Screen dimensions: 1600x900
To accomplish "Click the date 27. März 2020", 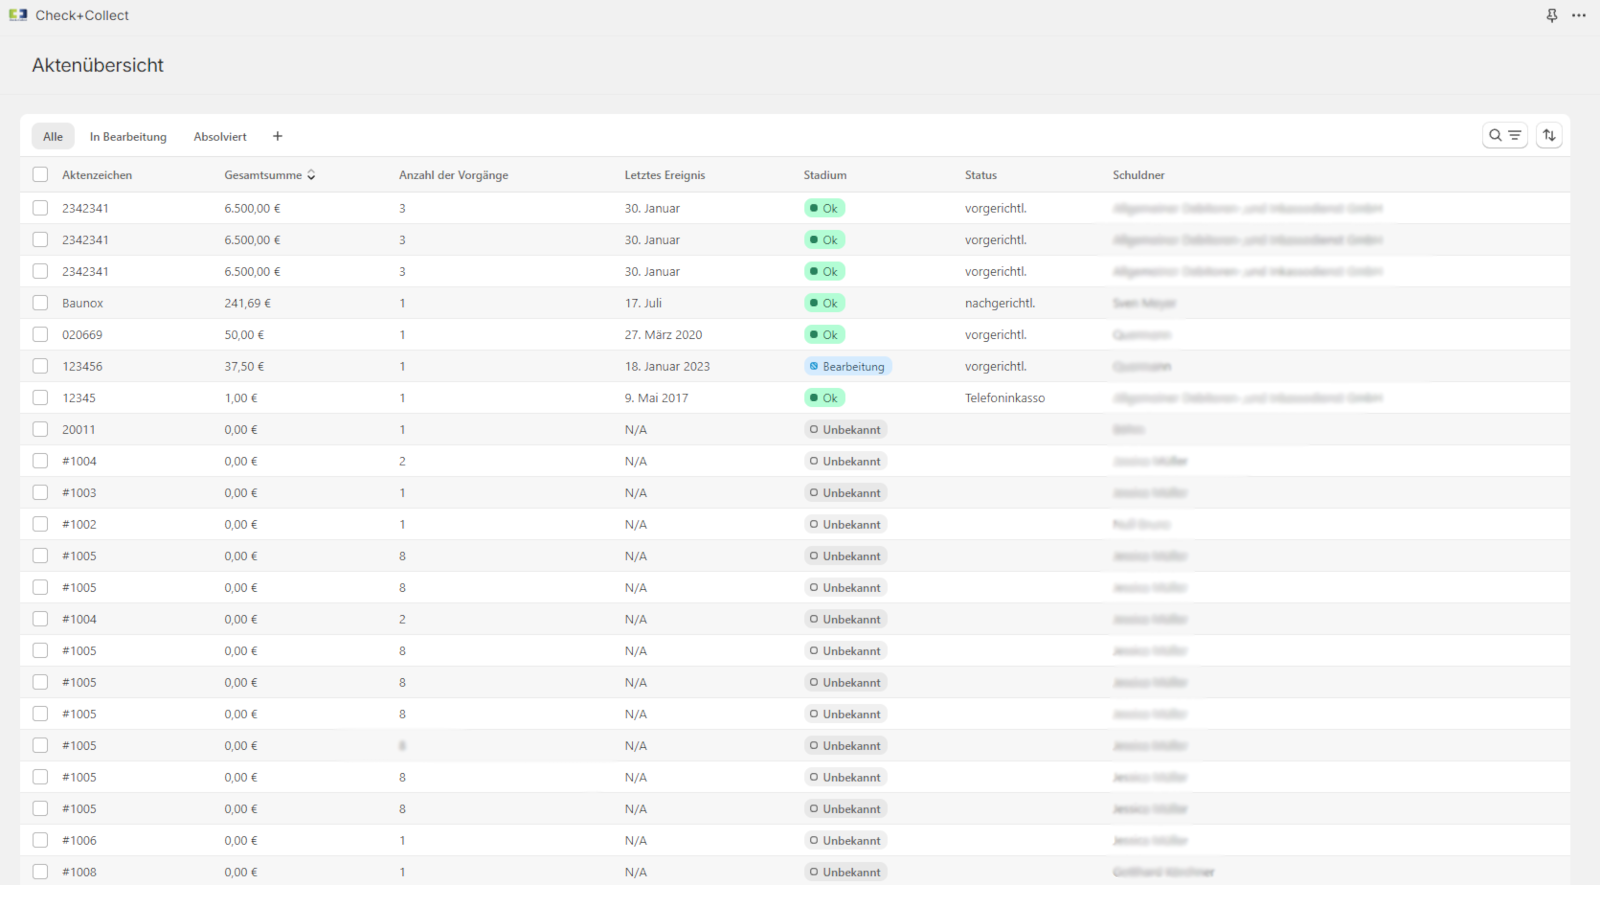I will pyautogui.click(x=663, y=335).
